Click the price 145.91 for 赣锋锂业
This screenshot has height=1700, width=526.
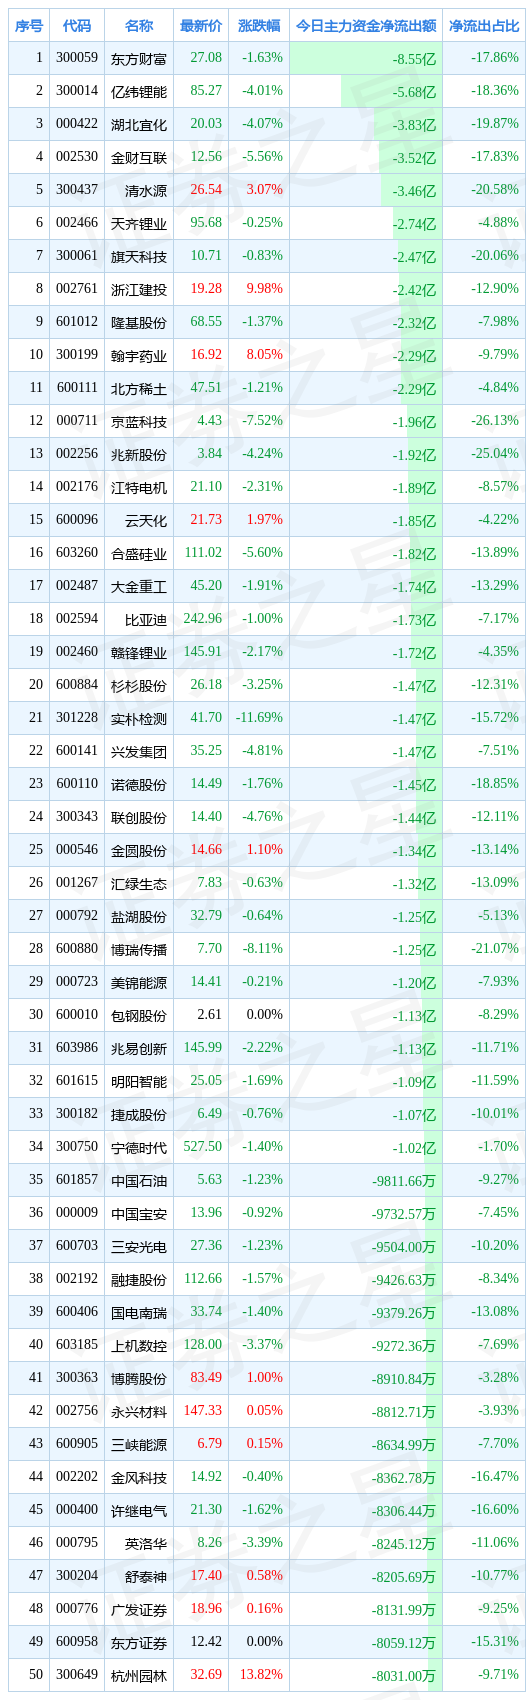click(x=203, y=652)
